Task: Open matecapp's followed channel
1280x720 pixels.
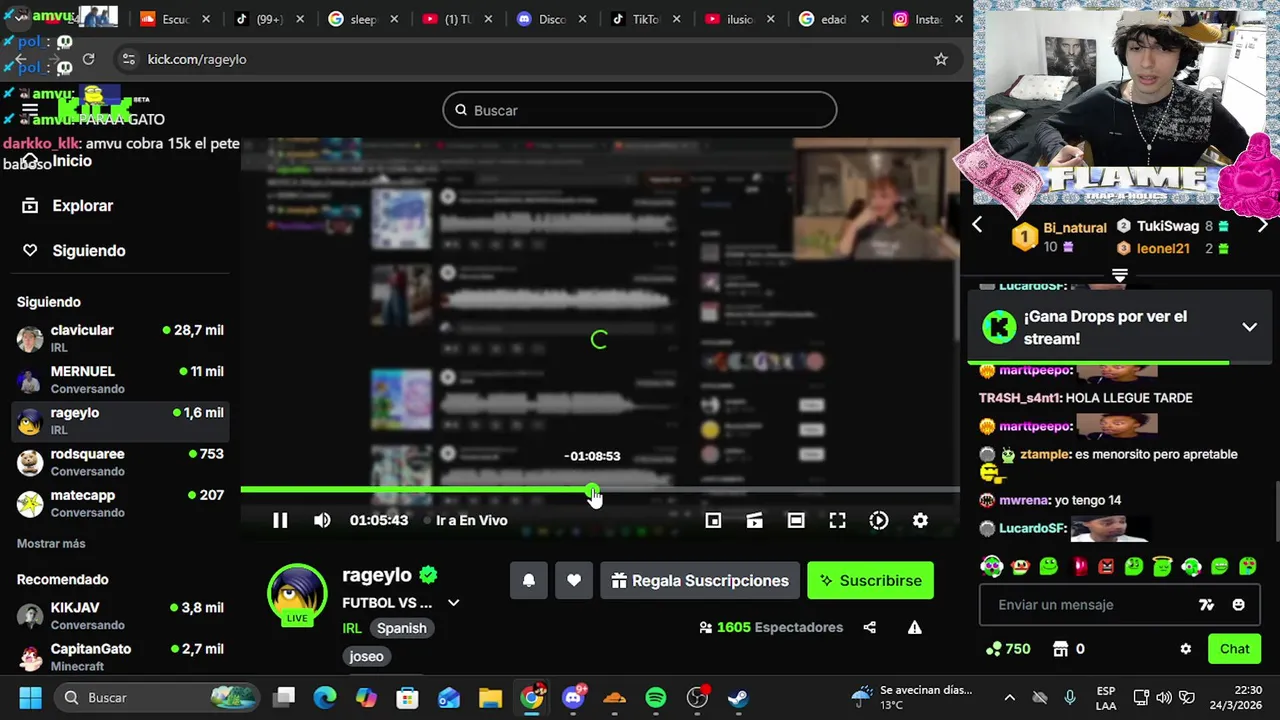Action: point(120,503)
